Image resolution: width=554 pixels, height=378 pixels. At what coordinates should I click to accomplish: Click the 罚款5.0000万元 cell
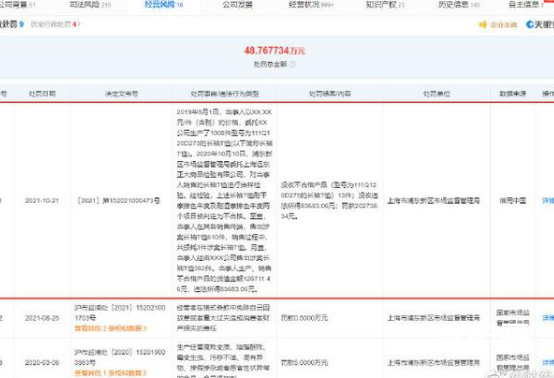(305, 363)
